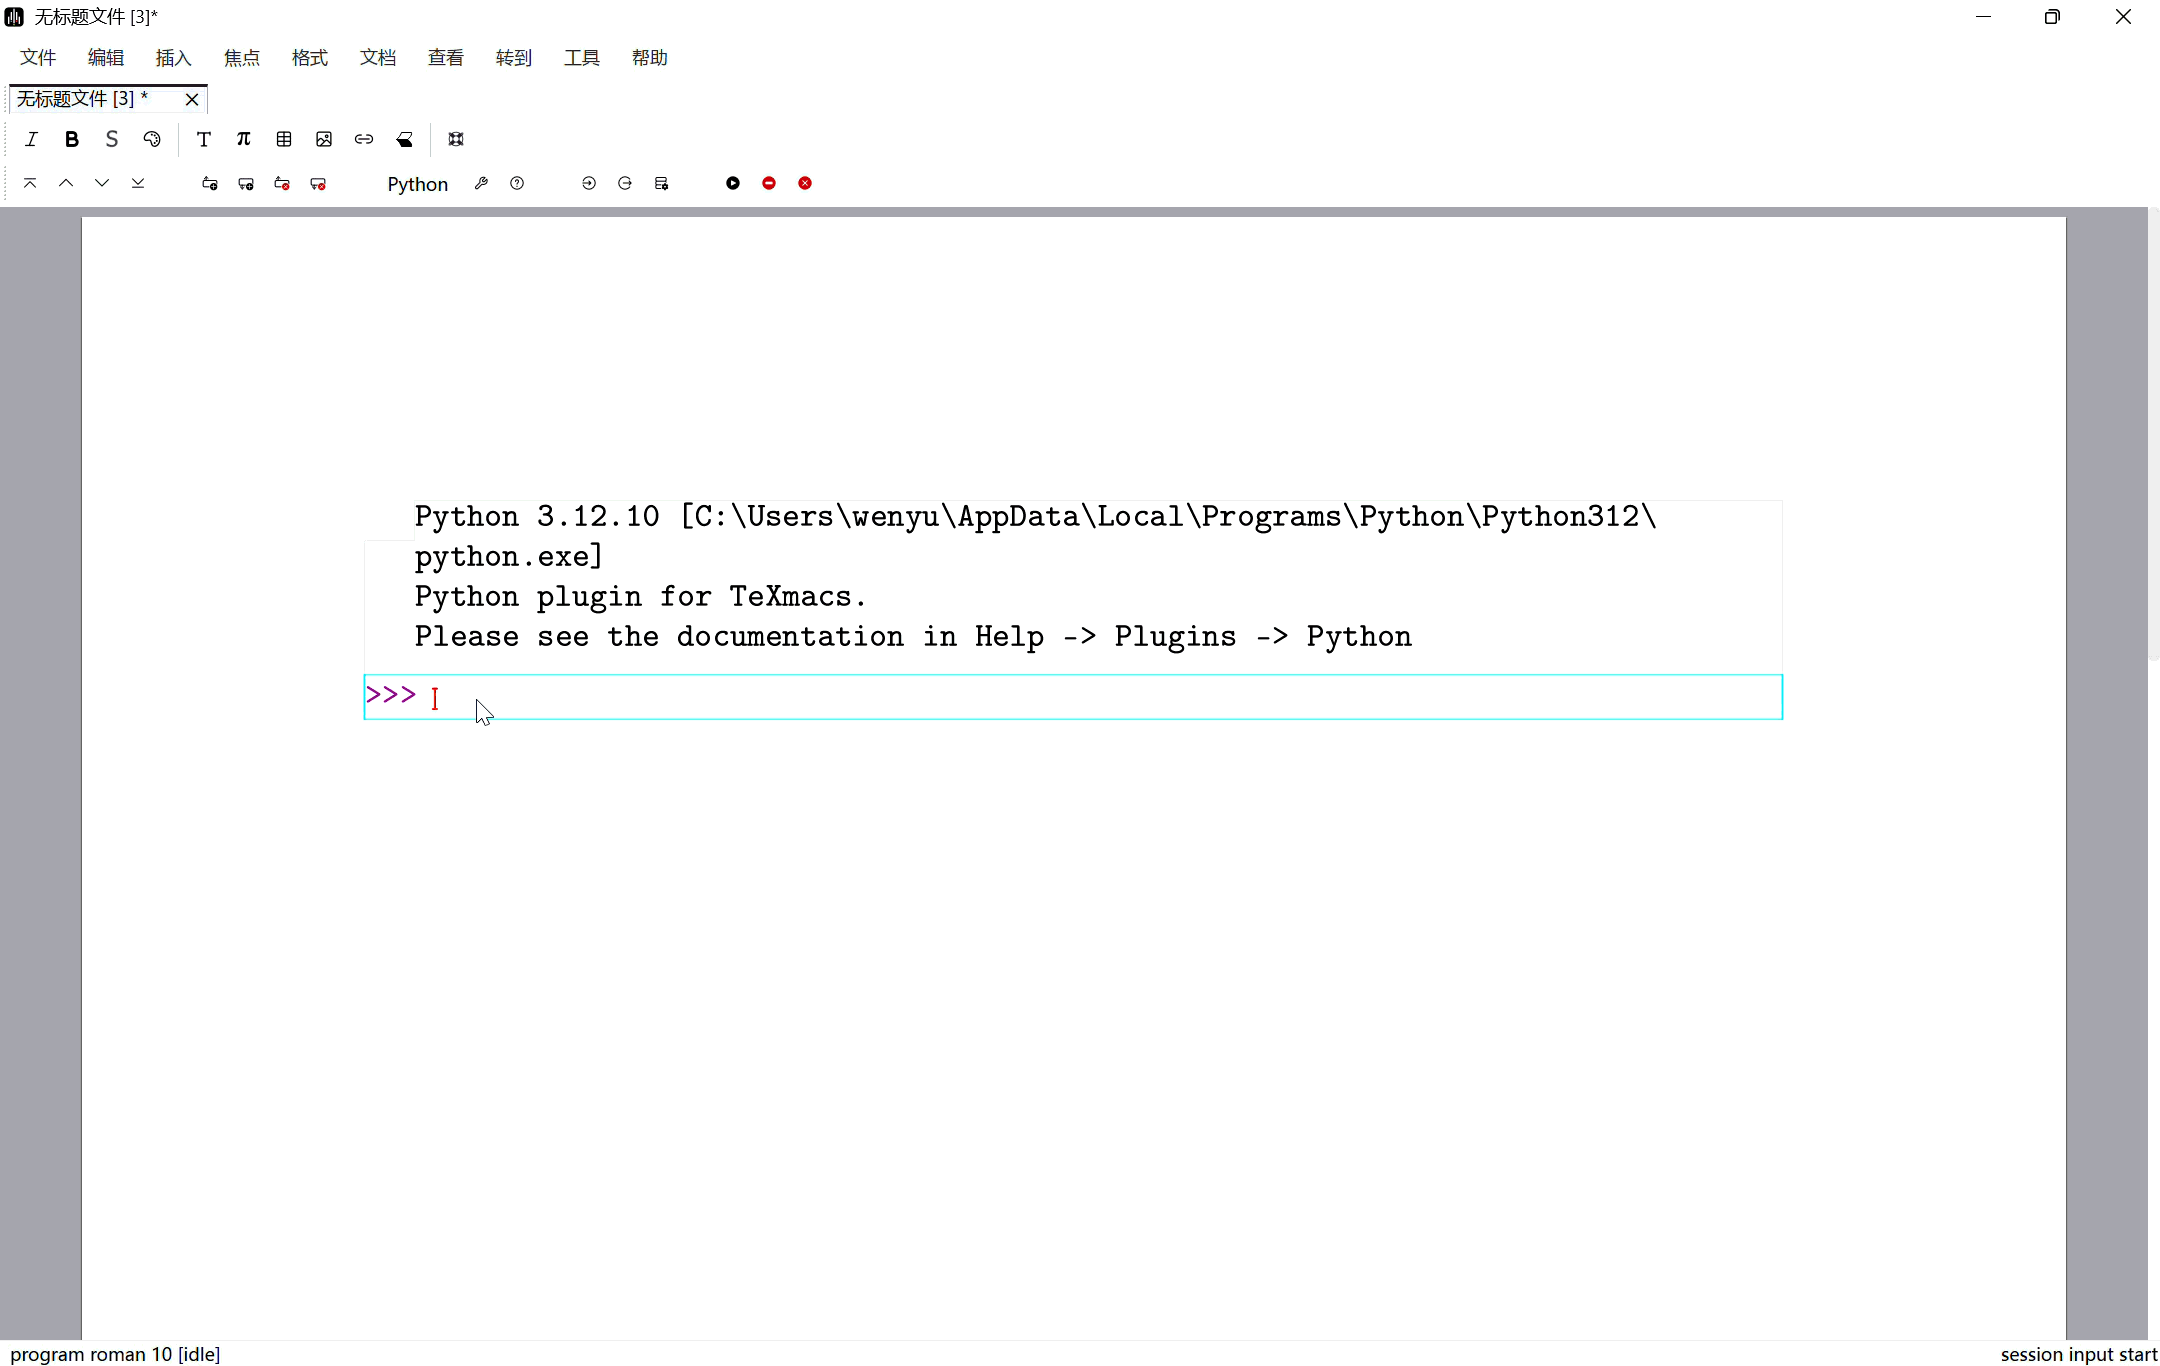The width and height of the screenshot is (2160, 1366).
Task: Open session help question-mark icon
Action: [x=517, y=183]
